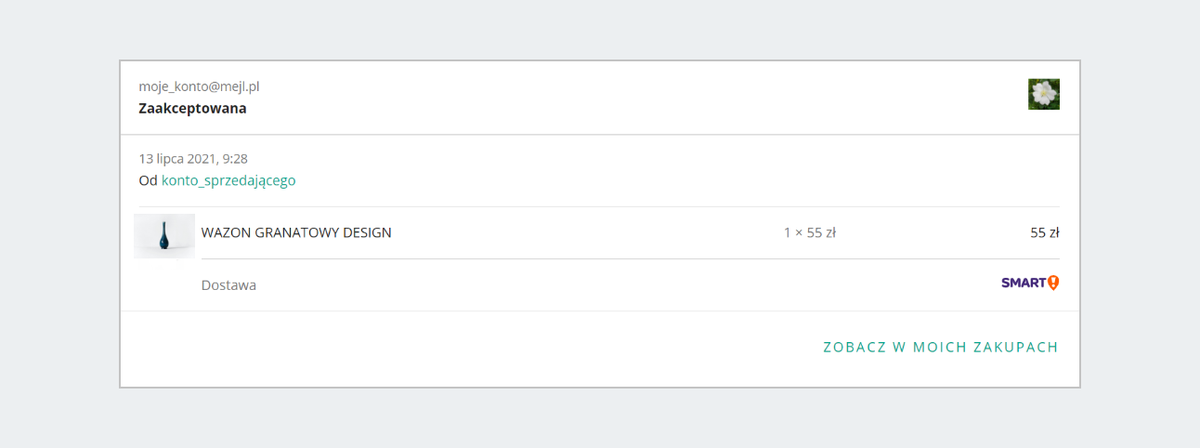The image size is (1200, 448).
Task: Click the purple SMART delivery logo
Action: (x=1023, y=284)
